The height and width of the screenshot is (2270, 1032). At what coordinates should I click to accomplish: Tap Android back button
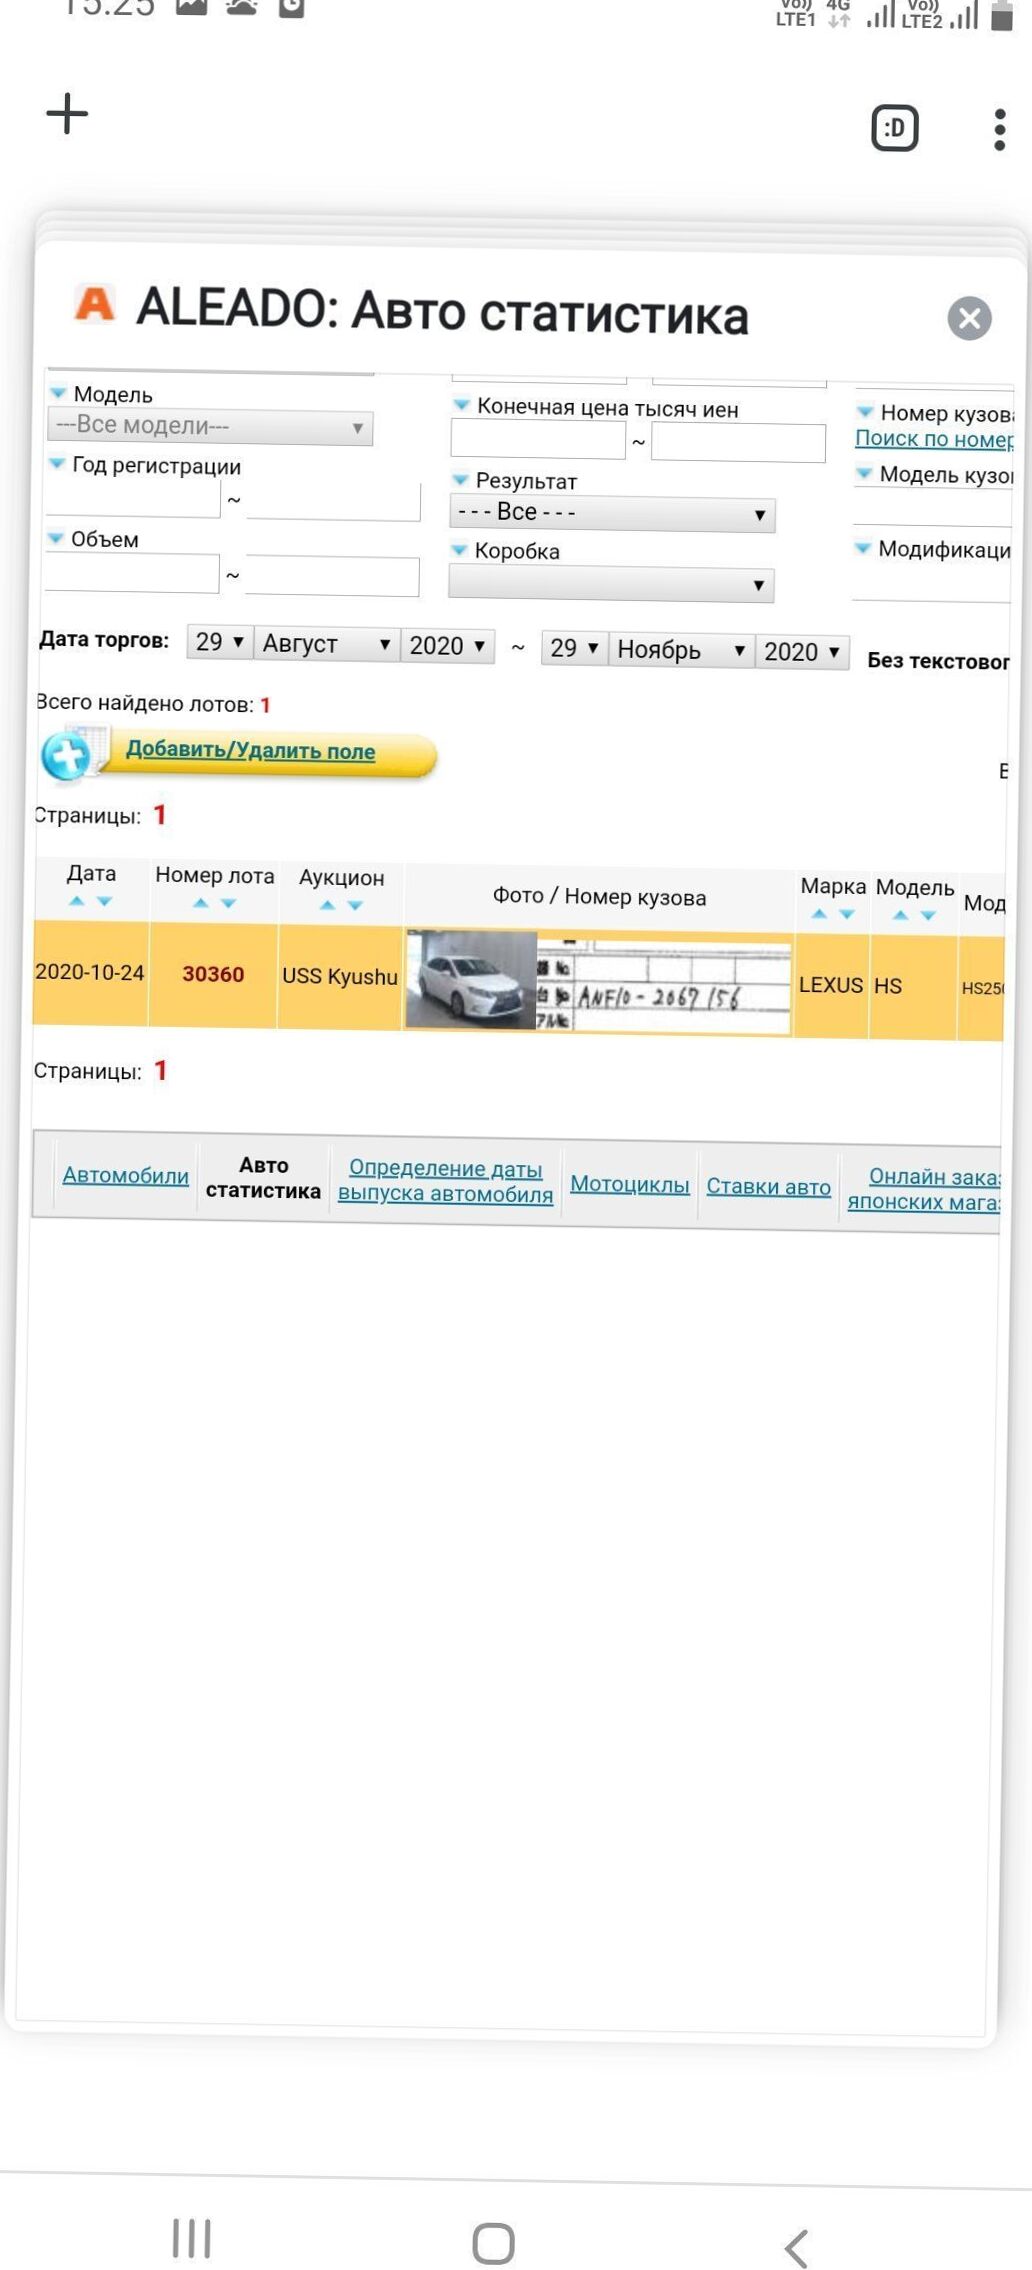(x=796, y=2248)
